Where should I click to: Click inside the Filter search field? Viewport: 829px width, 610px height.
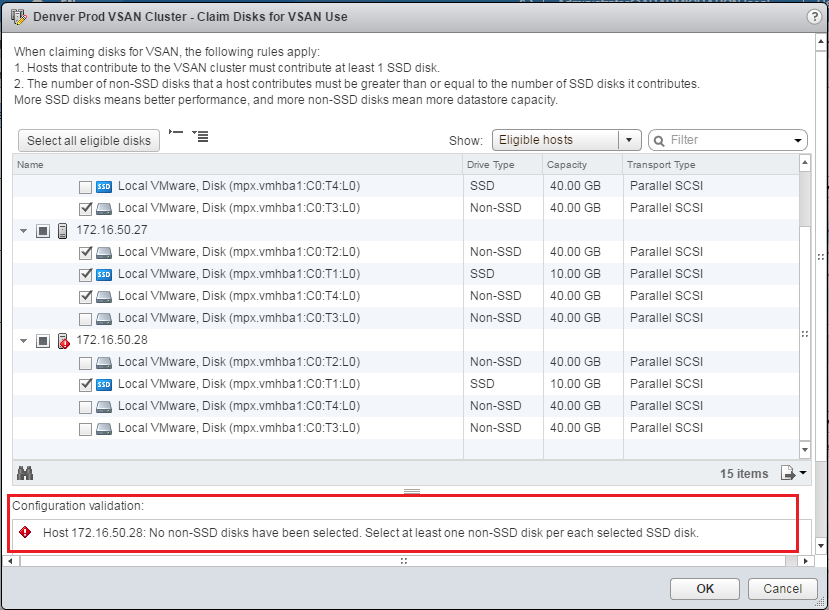[x=727, y=140]
